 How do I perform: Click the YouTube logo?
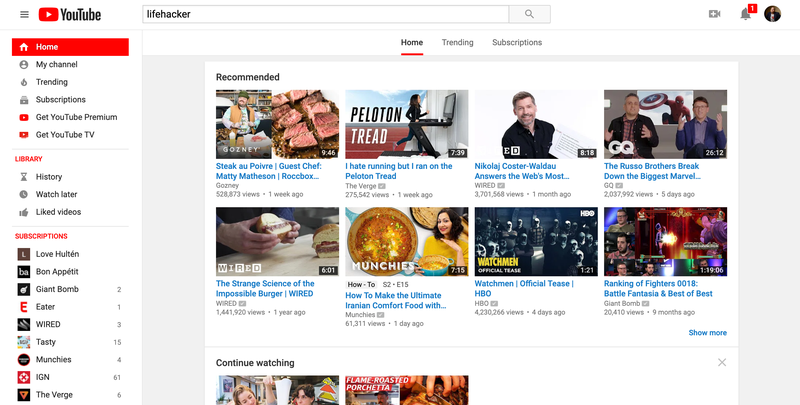70,14
